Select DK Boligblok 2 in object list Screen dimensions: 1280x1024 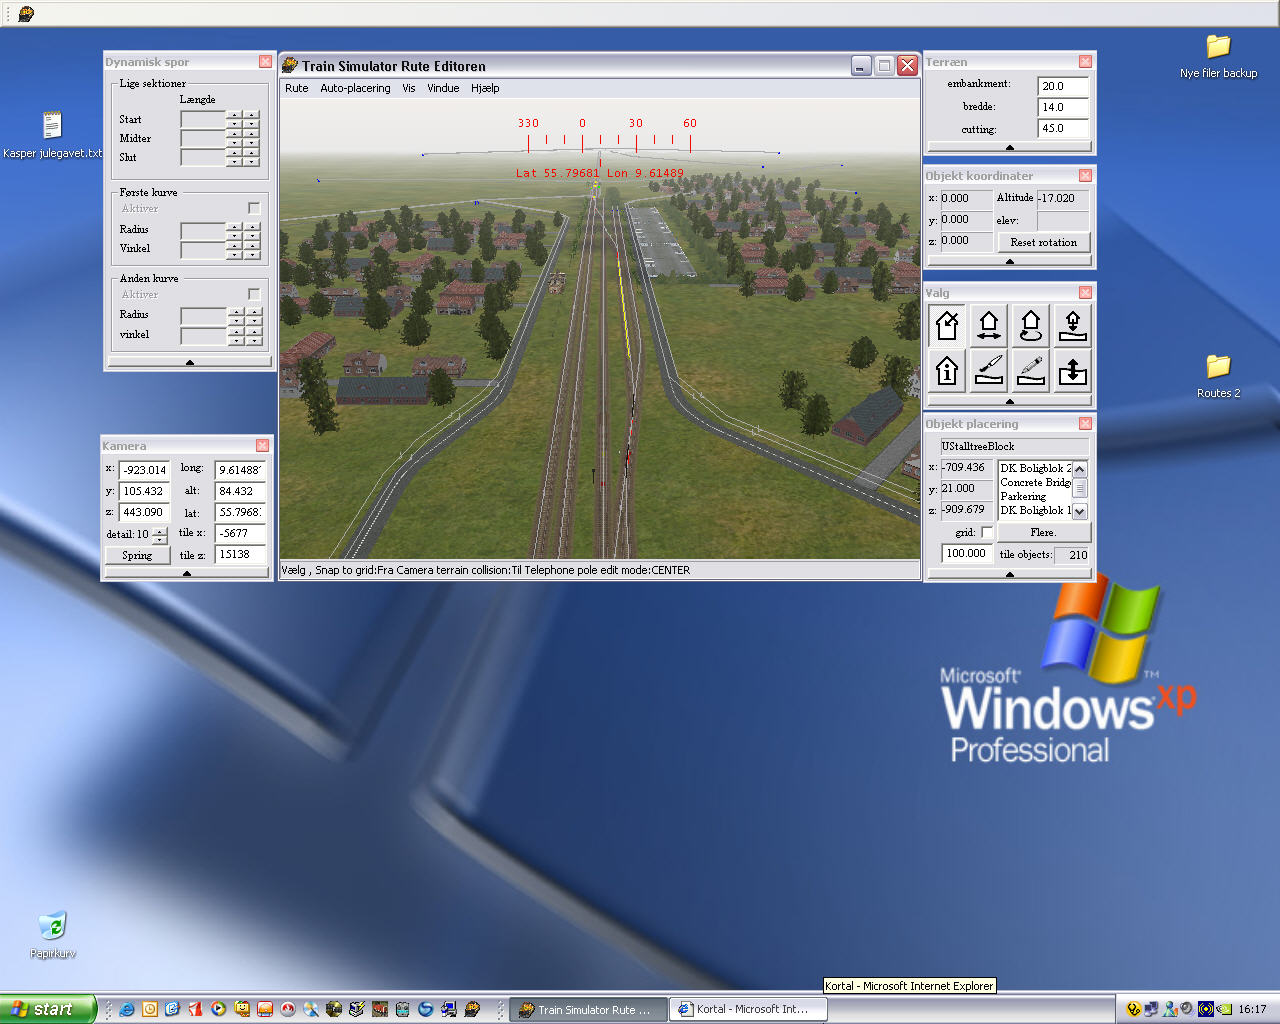pyautogui.click(x=1035, y=468)
